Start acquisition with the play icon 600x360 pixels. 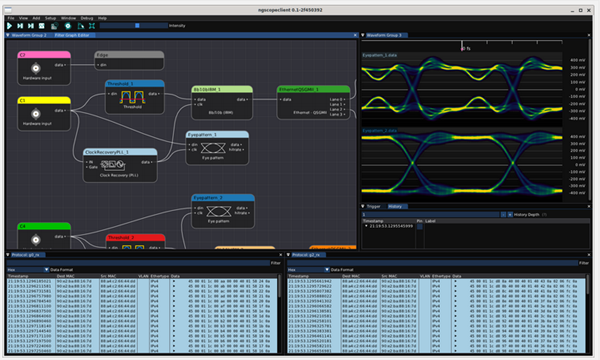10,26
